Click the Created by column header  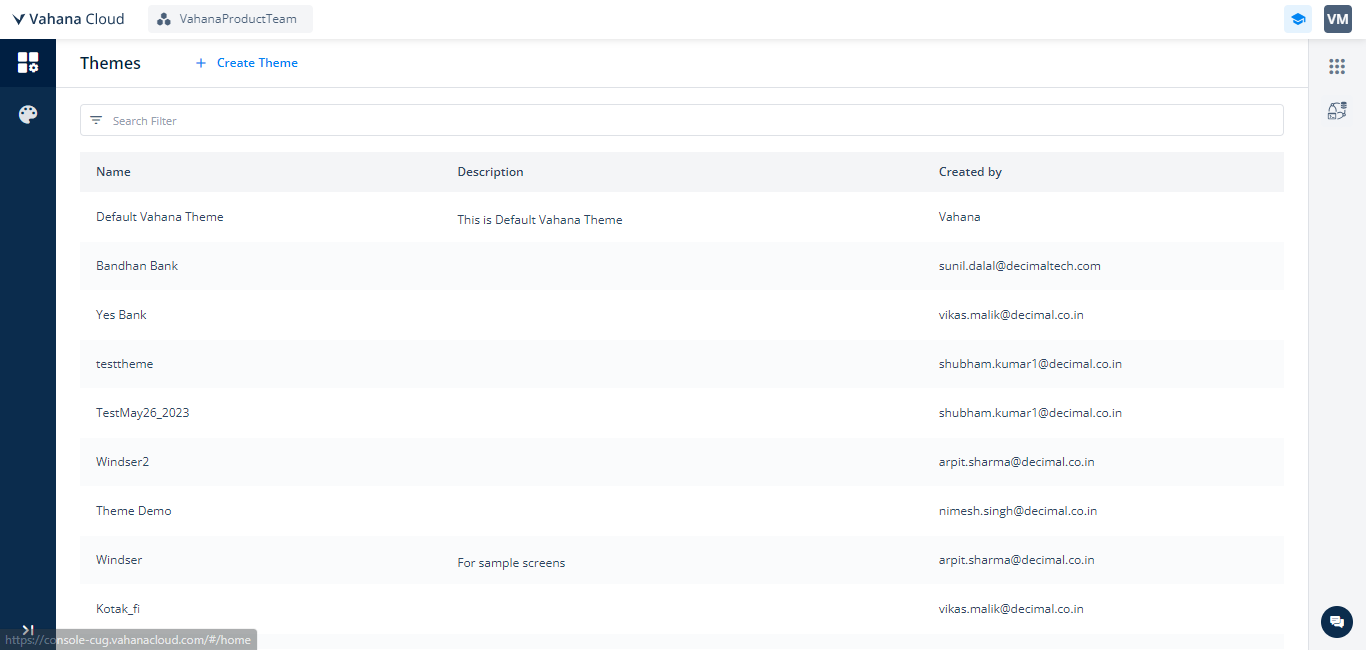pos(970,172)
